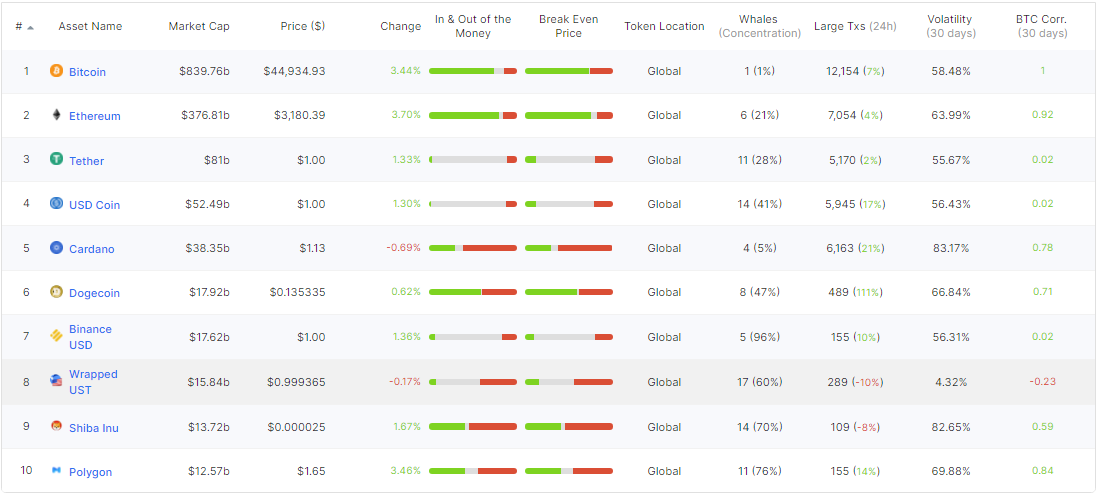The width and height of the screenshot is (1097, 495).
Task: Click the Cardano coin icon
Action: tap(57, 248)
